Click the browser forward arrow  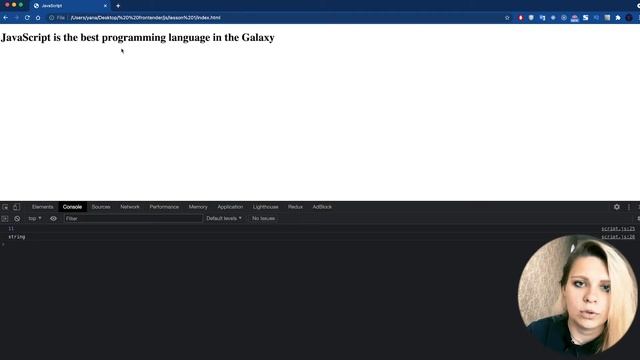(16, 18)
